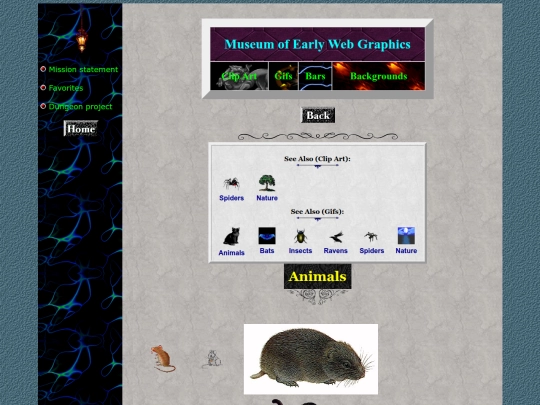Viewport: 540px width, 405px height.
Task: Click the yellow Animals heading banner
Action: tap(318, 277)
